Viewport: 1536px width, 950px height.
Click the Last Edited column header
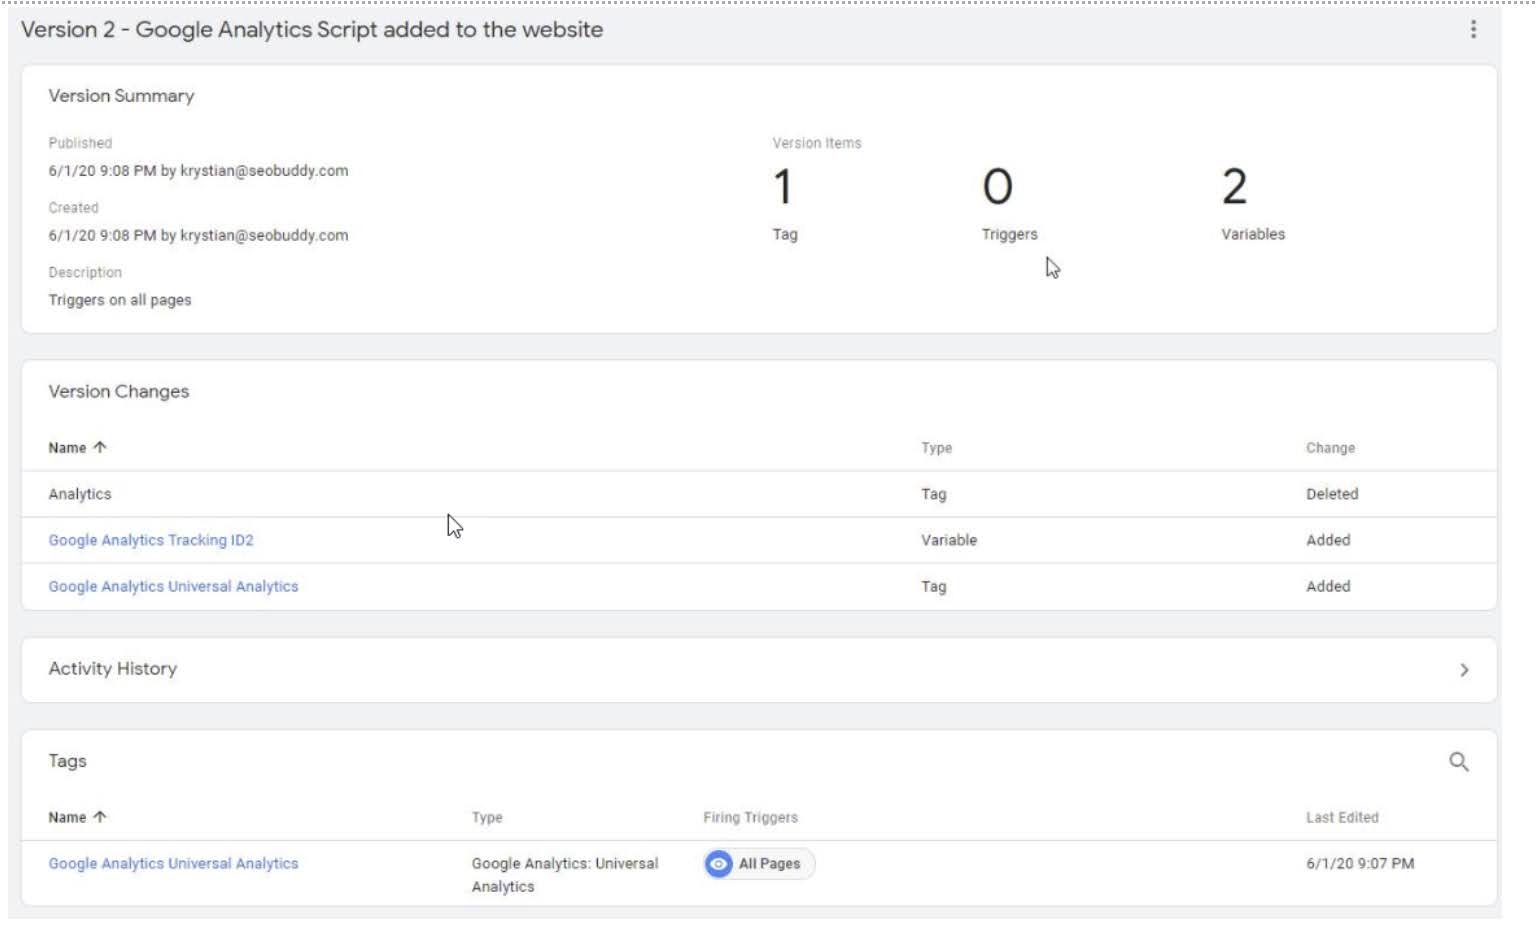point(1342,818)
